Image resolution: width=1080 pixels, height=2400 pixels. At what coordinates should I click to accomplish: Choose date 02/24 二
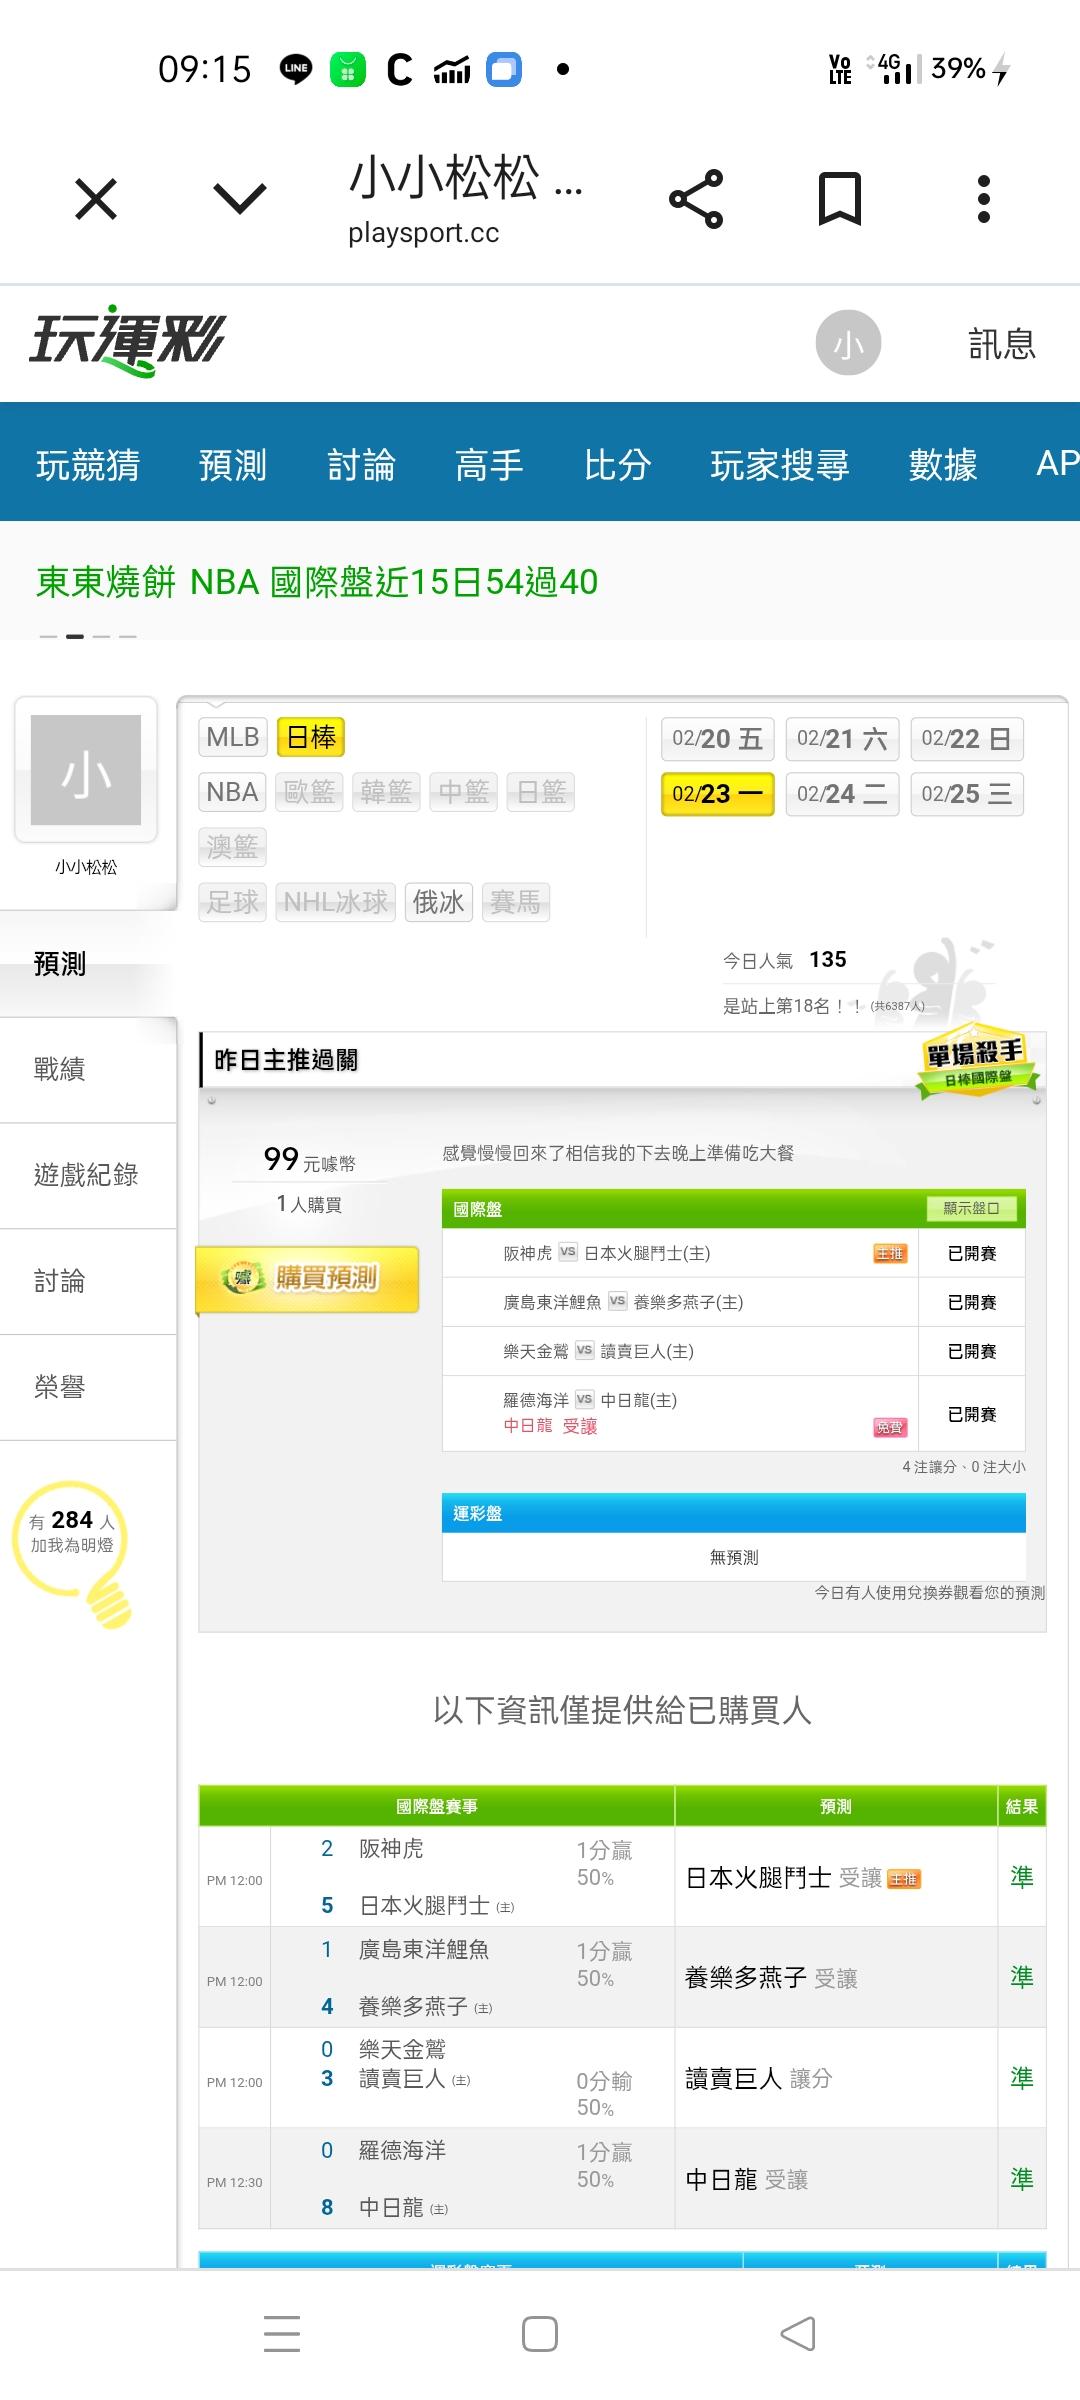coord(842,794)
